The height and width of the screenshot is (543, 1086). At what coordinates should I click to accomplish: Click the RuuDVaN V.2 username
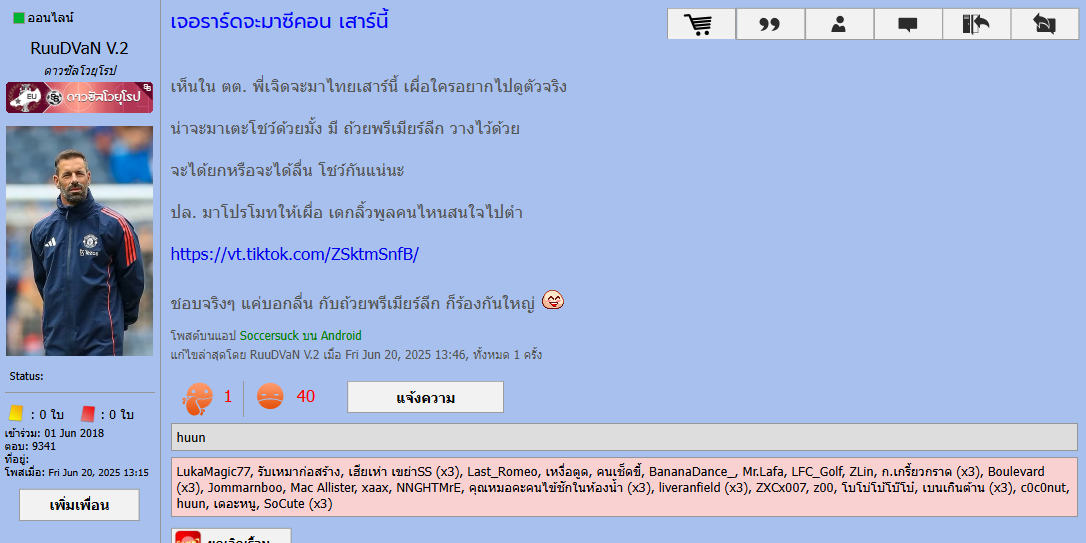click(x=79, y=48)
